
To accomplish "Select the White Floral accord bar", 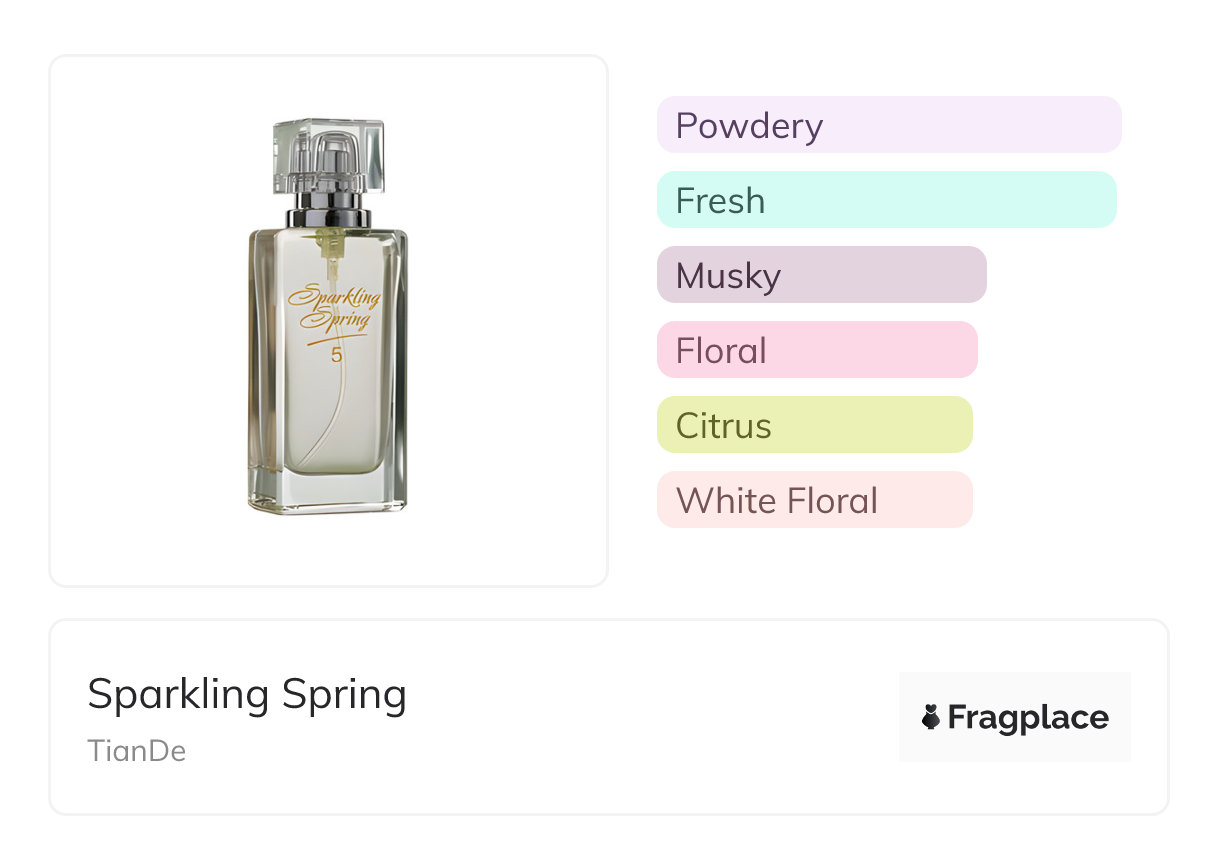I will tap(814, 500).
